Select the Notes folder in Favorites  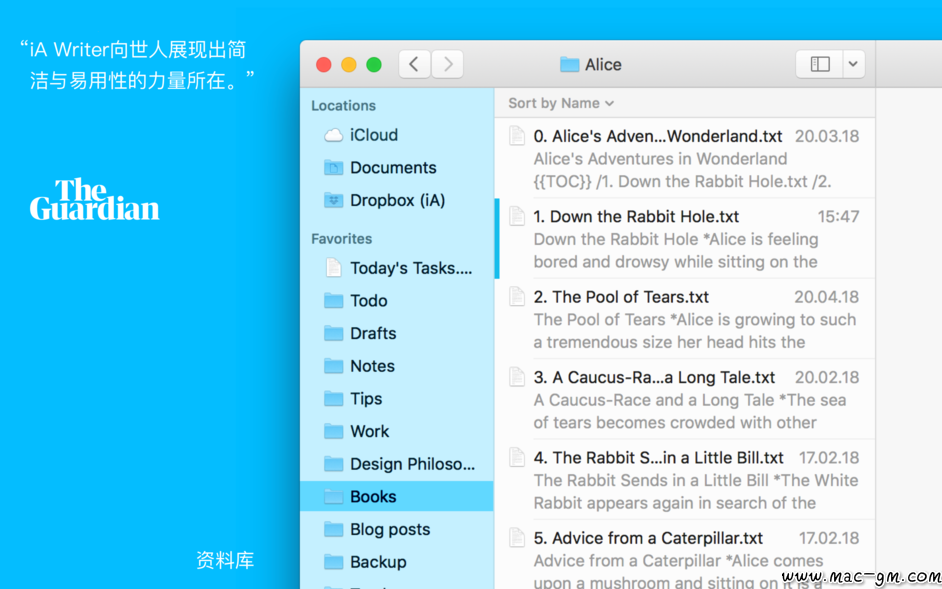click(372, 366)
